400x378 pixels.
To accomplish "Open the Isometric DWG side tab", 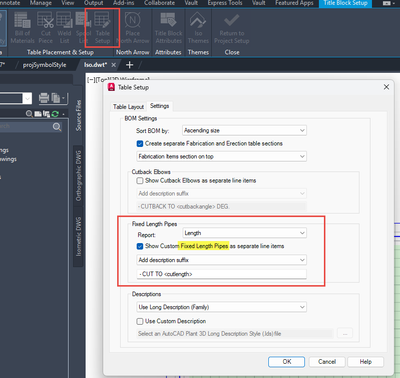I will pyautogui.click(x=78, y=237).
